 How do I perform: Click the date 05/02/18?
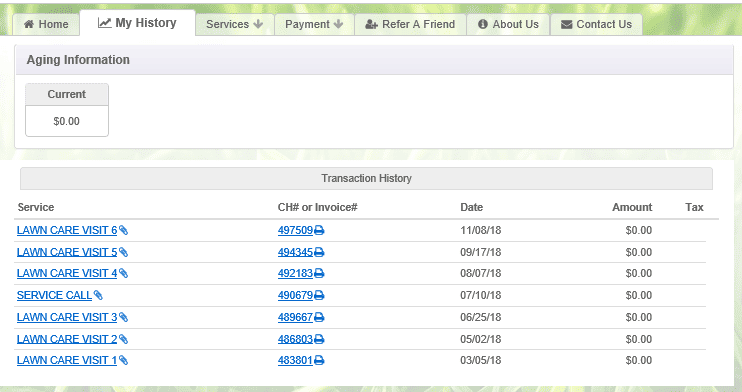[480, 339]
